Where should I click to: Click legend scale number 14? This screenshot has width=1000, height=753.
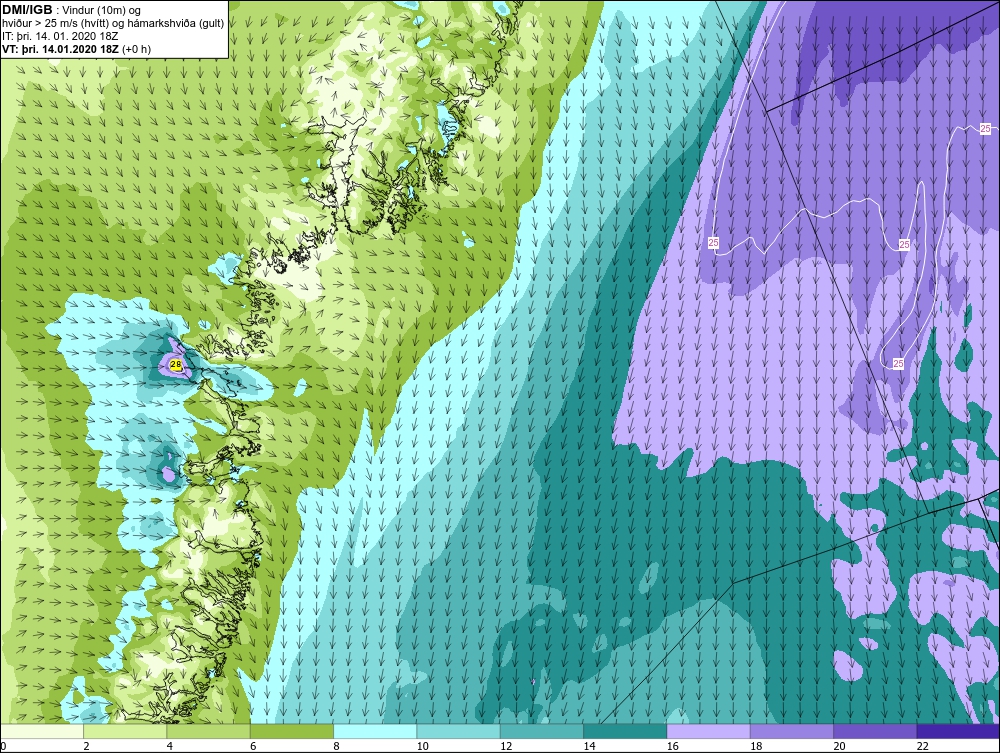pos(589,746)
